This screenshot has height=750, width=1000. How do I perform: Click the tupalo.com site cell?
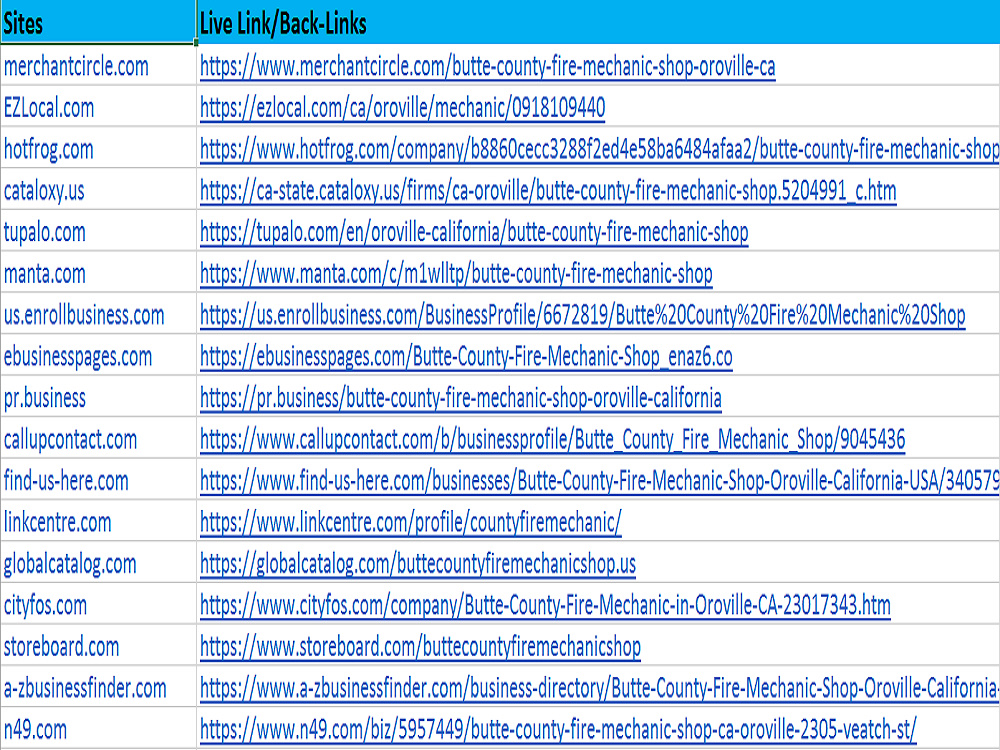click(x=98, y=231)
